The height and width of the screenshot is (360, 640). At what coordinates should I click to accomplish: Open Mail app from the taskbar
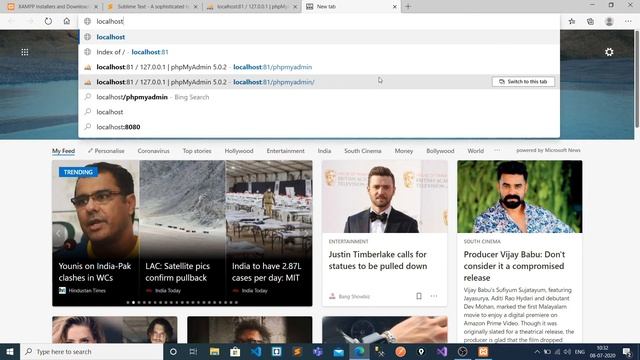(x=338, y=351)
